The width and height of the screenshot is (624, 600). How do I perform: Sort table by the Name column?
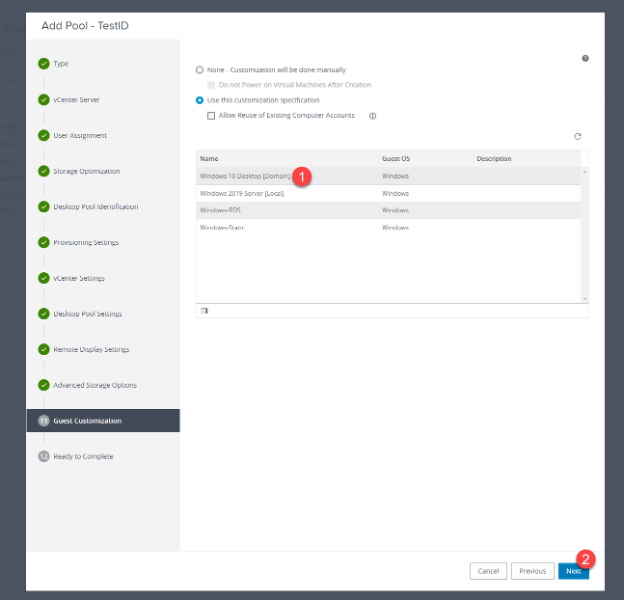click(209, 158)
